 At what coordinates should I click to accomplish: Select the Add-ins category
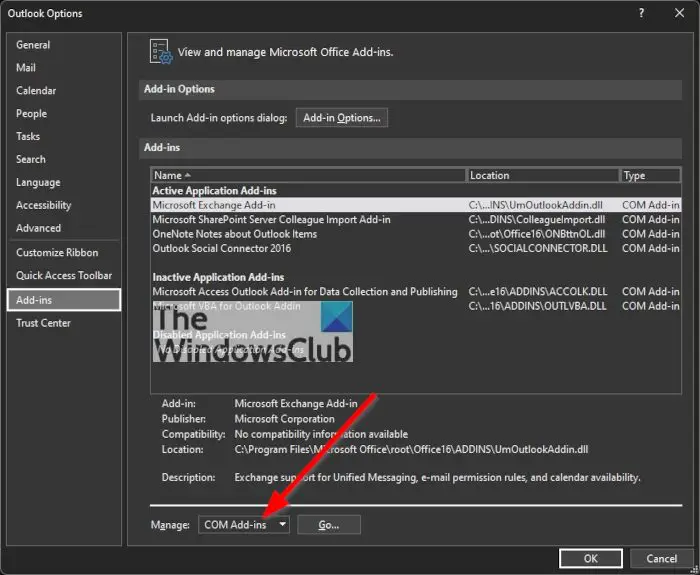[64, 300]
